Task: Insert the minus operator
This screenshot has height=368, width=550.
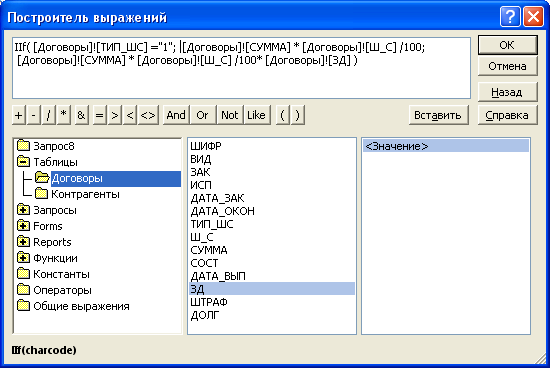Action: (34, 115)
